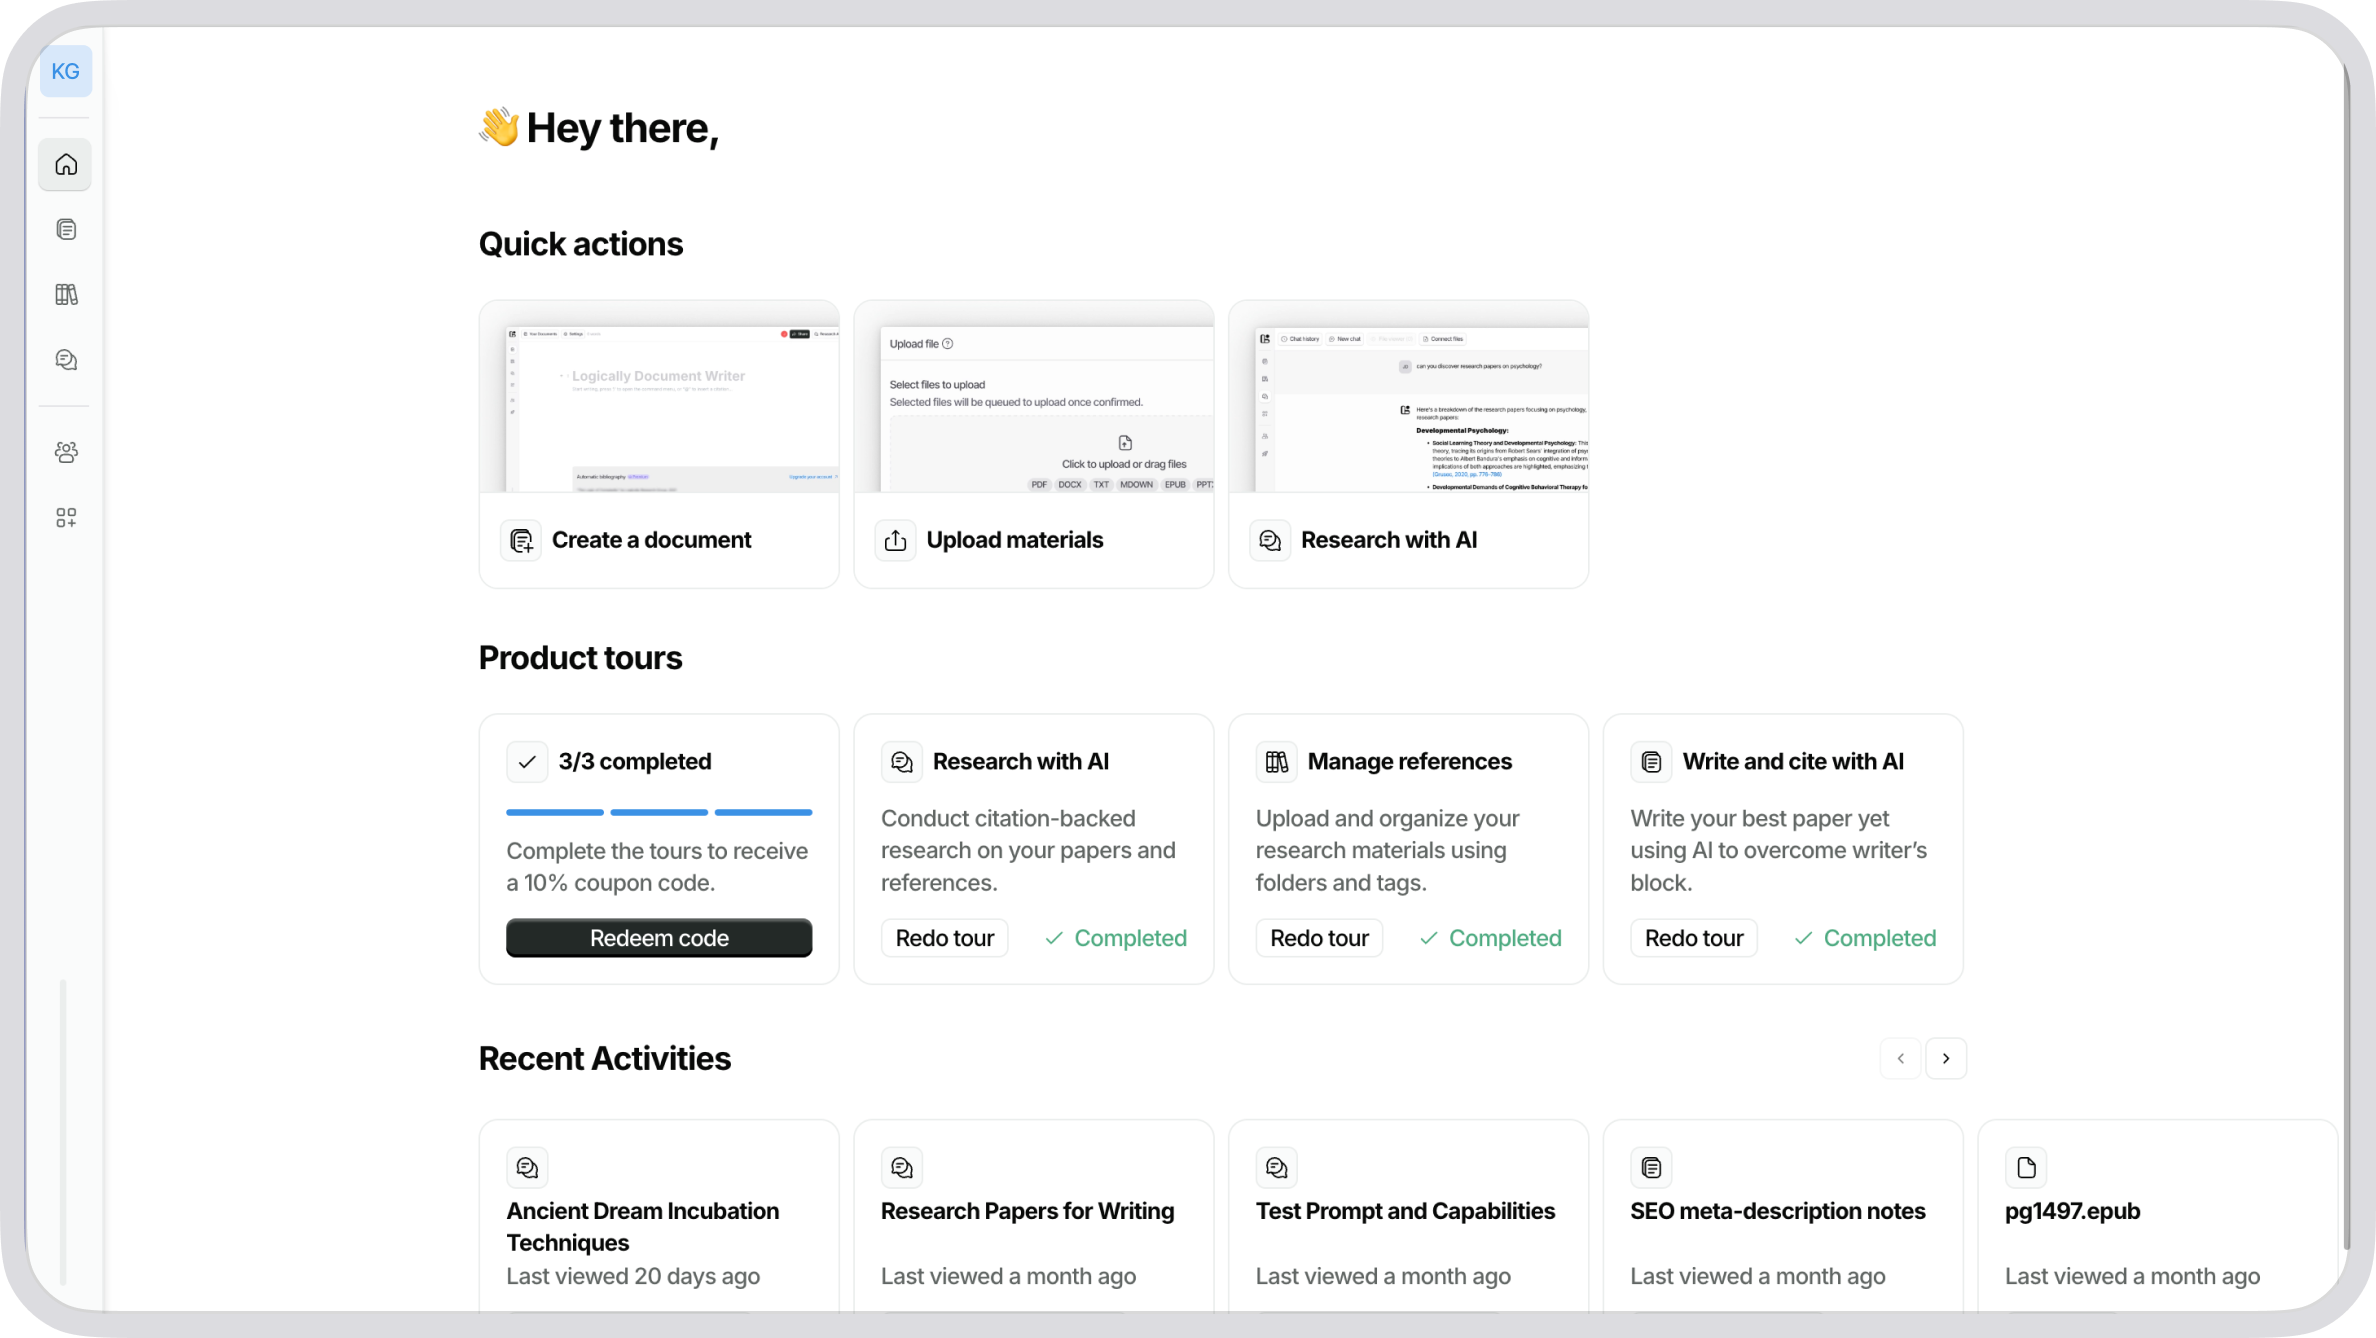Open SEO meta-description notes title
The height and width of the screenshot is (1338, 2376).
(x=1777, y=1211)
